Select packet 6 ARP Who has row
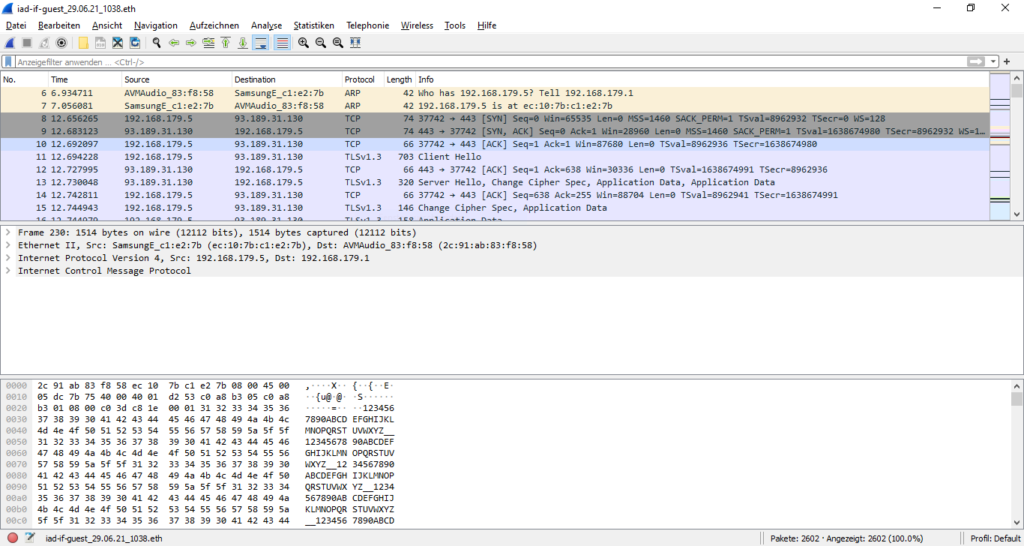 click(495, 93)
